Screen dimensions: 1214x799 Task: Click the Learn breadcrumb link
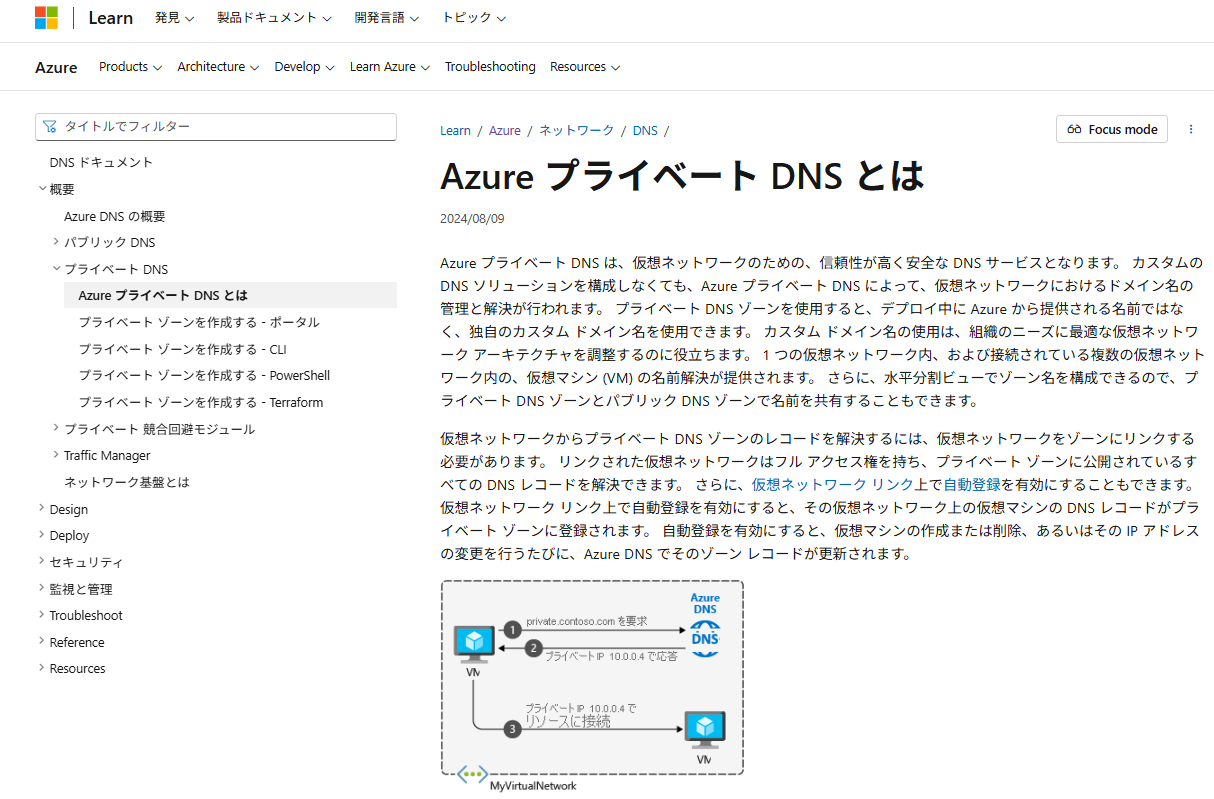point(455,131)
